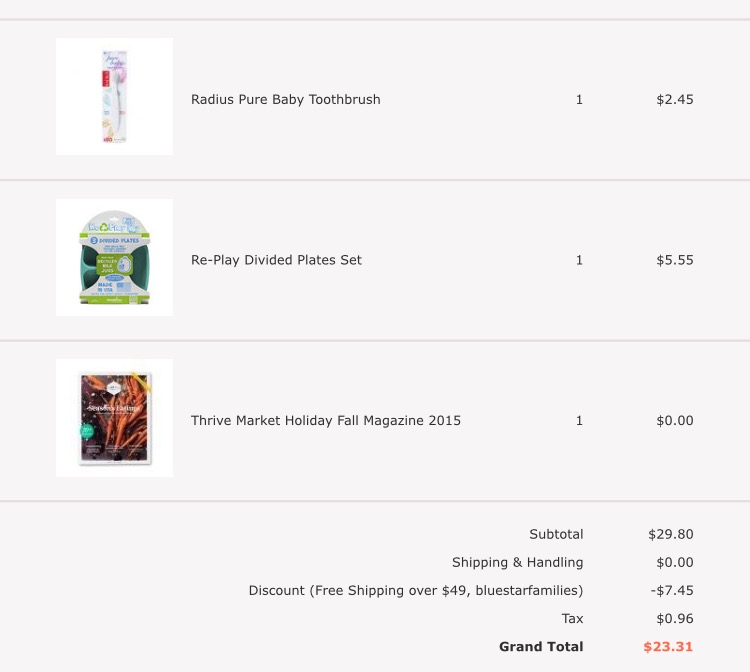Open the Thrive Market Holiday Fall Magazine 2015 name
The image size is (750, 672).
coord(326,421)
